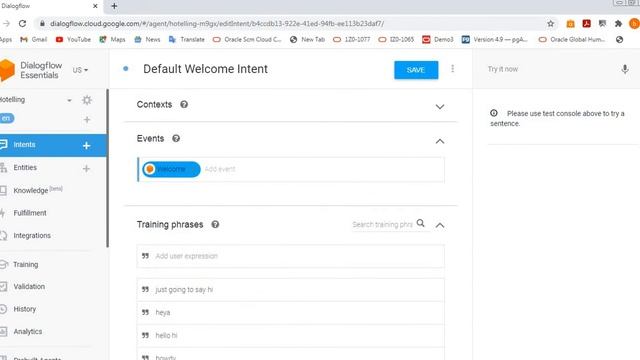The height and width of the screenshot is (360, 640).
Task: Open agent settings gear icon
Action: (x=87, y=100)
